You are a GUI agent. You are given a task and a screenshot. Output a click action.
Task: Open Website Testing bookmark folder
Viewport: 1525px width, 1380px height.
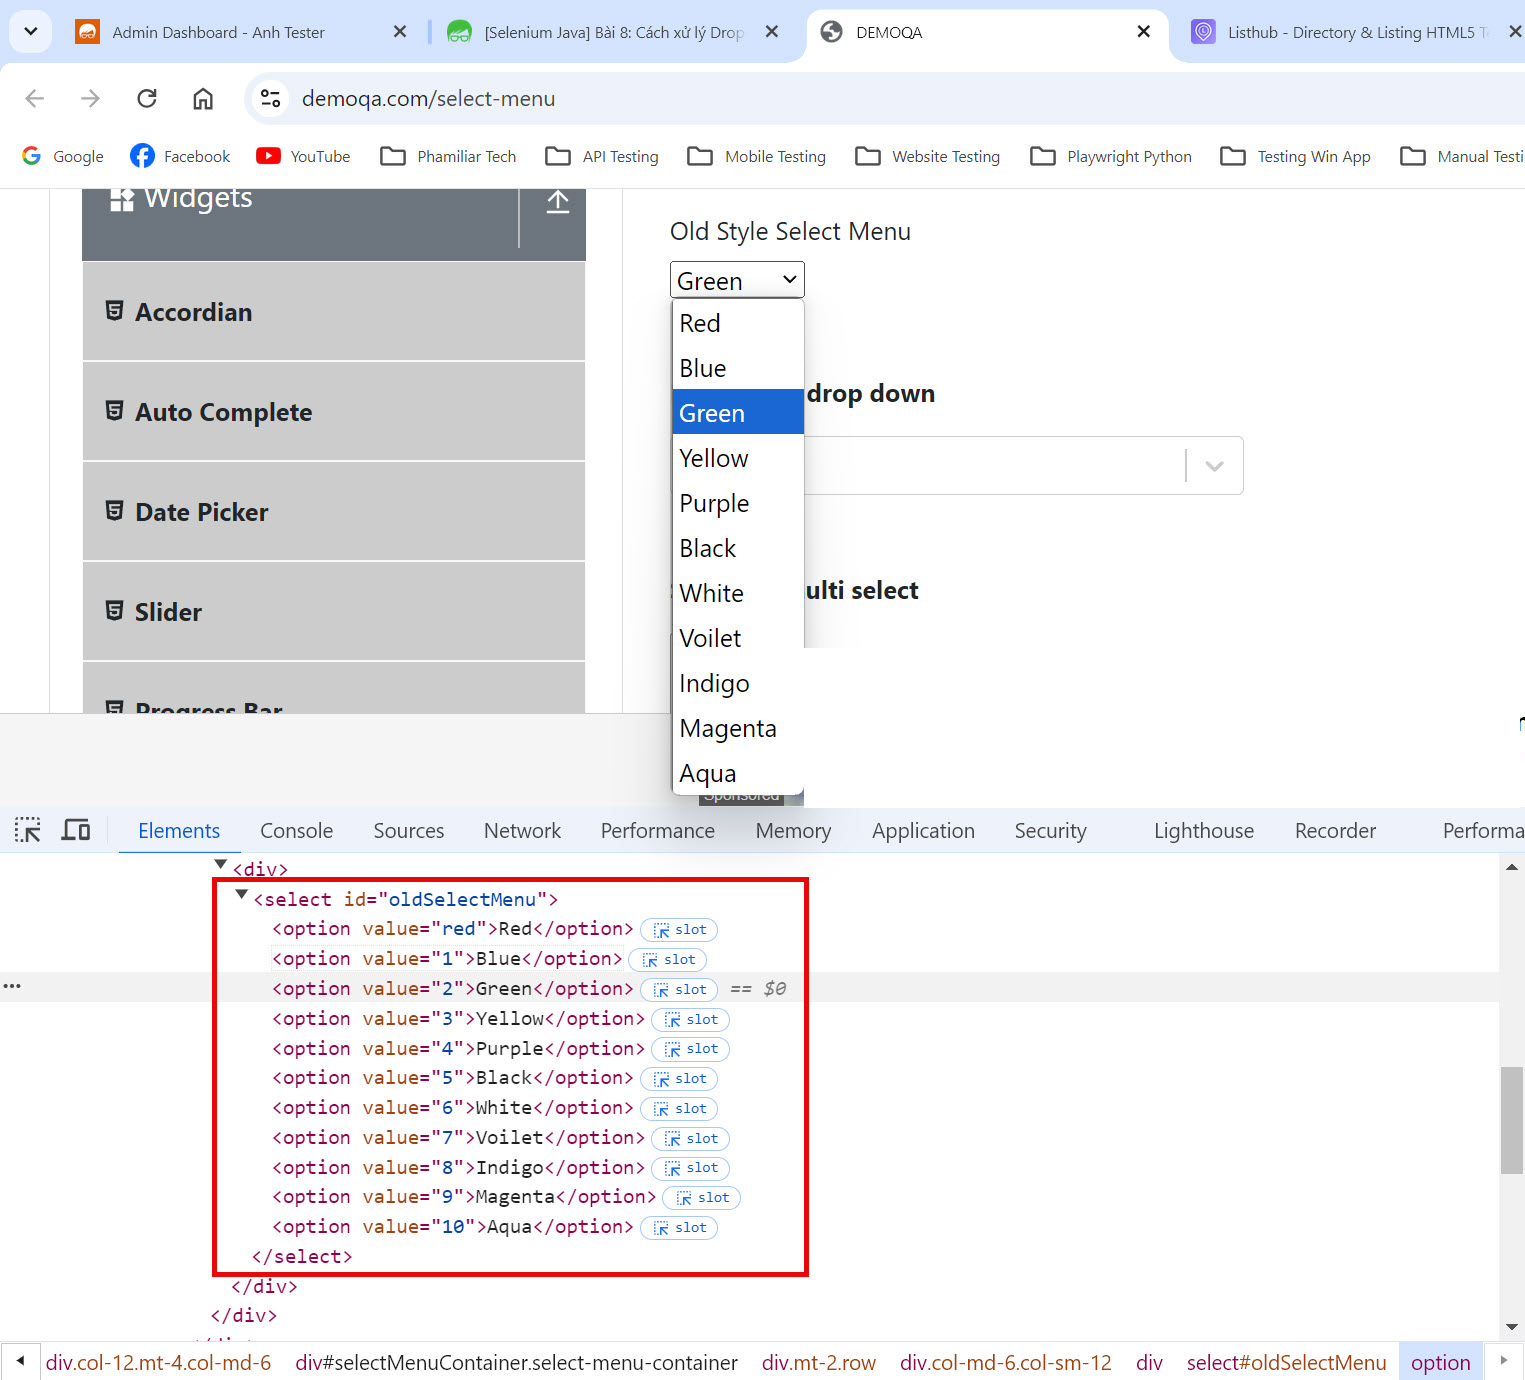coord(928,156)
